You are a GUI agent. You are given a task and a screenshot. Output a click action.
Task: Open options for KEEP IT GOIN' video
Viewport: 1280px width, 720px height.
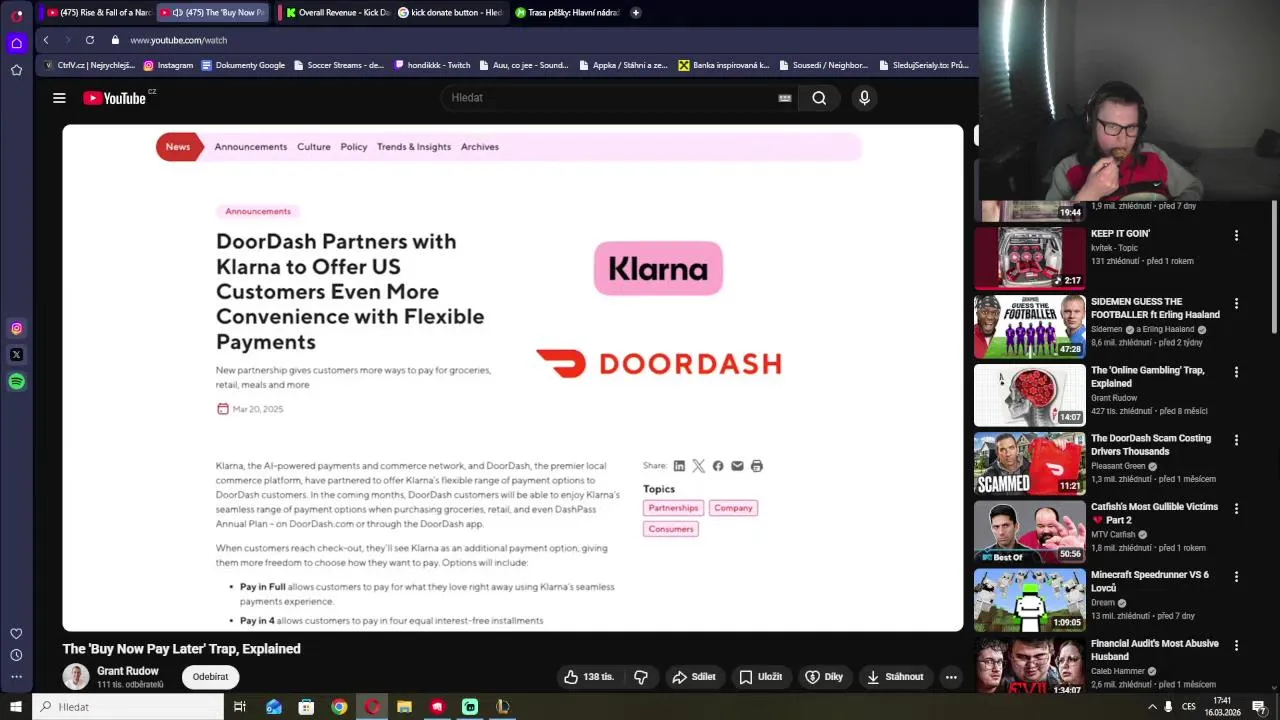1236,236
